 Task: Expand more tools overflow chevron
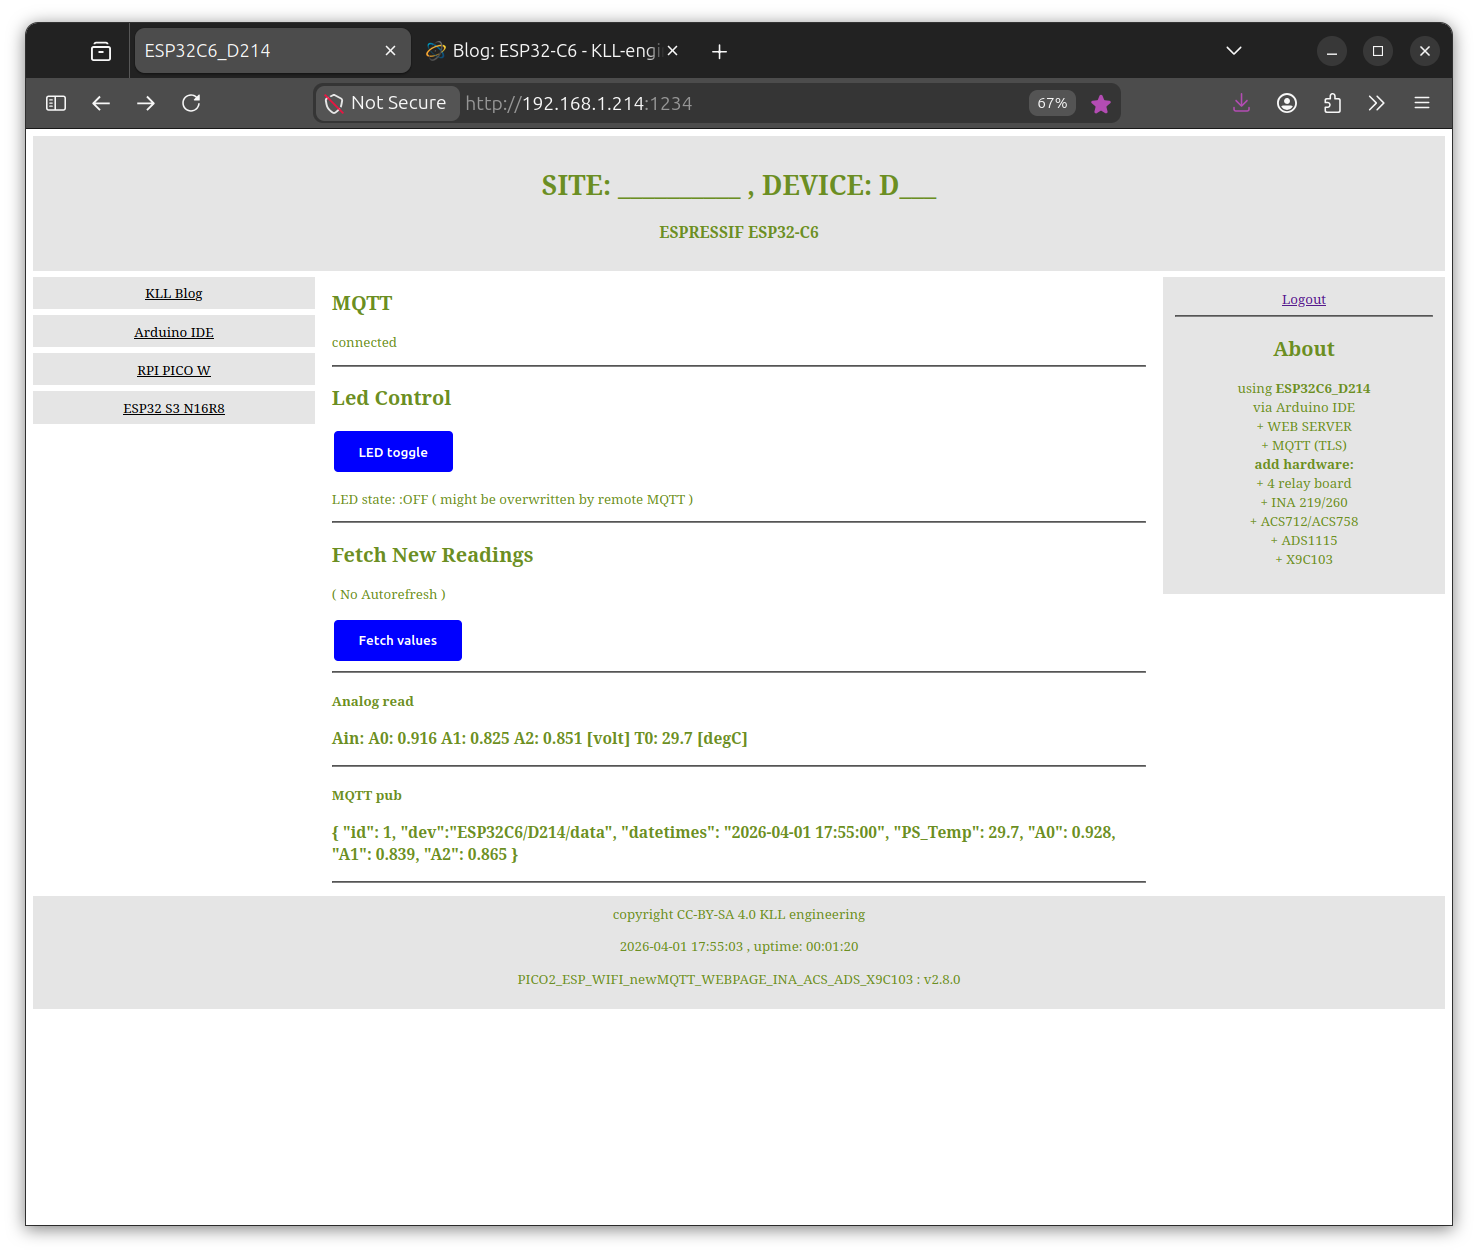[1377, 103]
